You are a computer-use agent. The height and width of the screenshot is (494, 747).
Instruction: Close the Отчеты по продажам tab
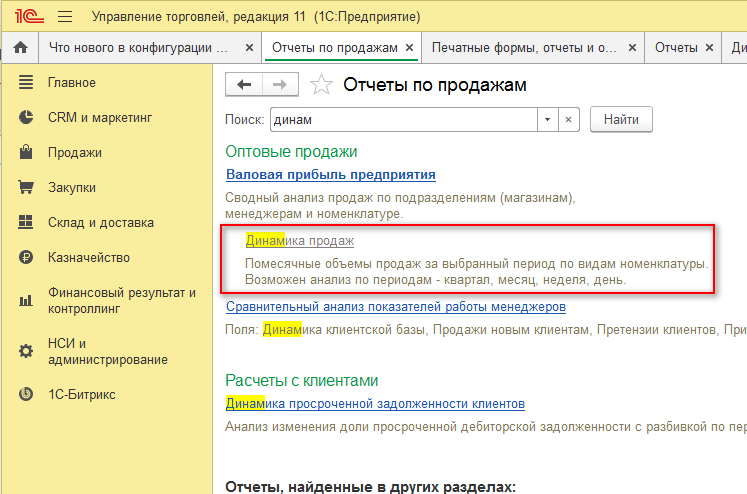[409, 47]
